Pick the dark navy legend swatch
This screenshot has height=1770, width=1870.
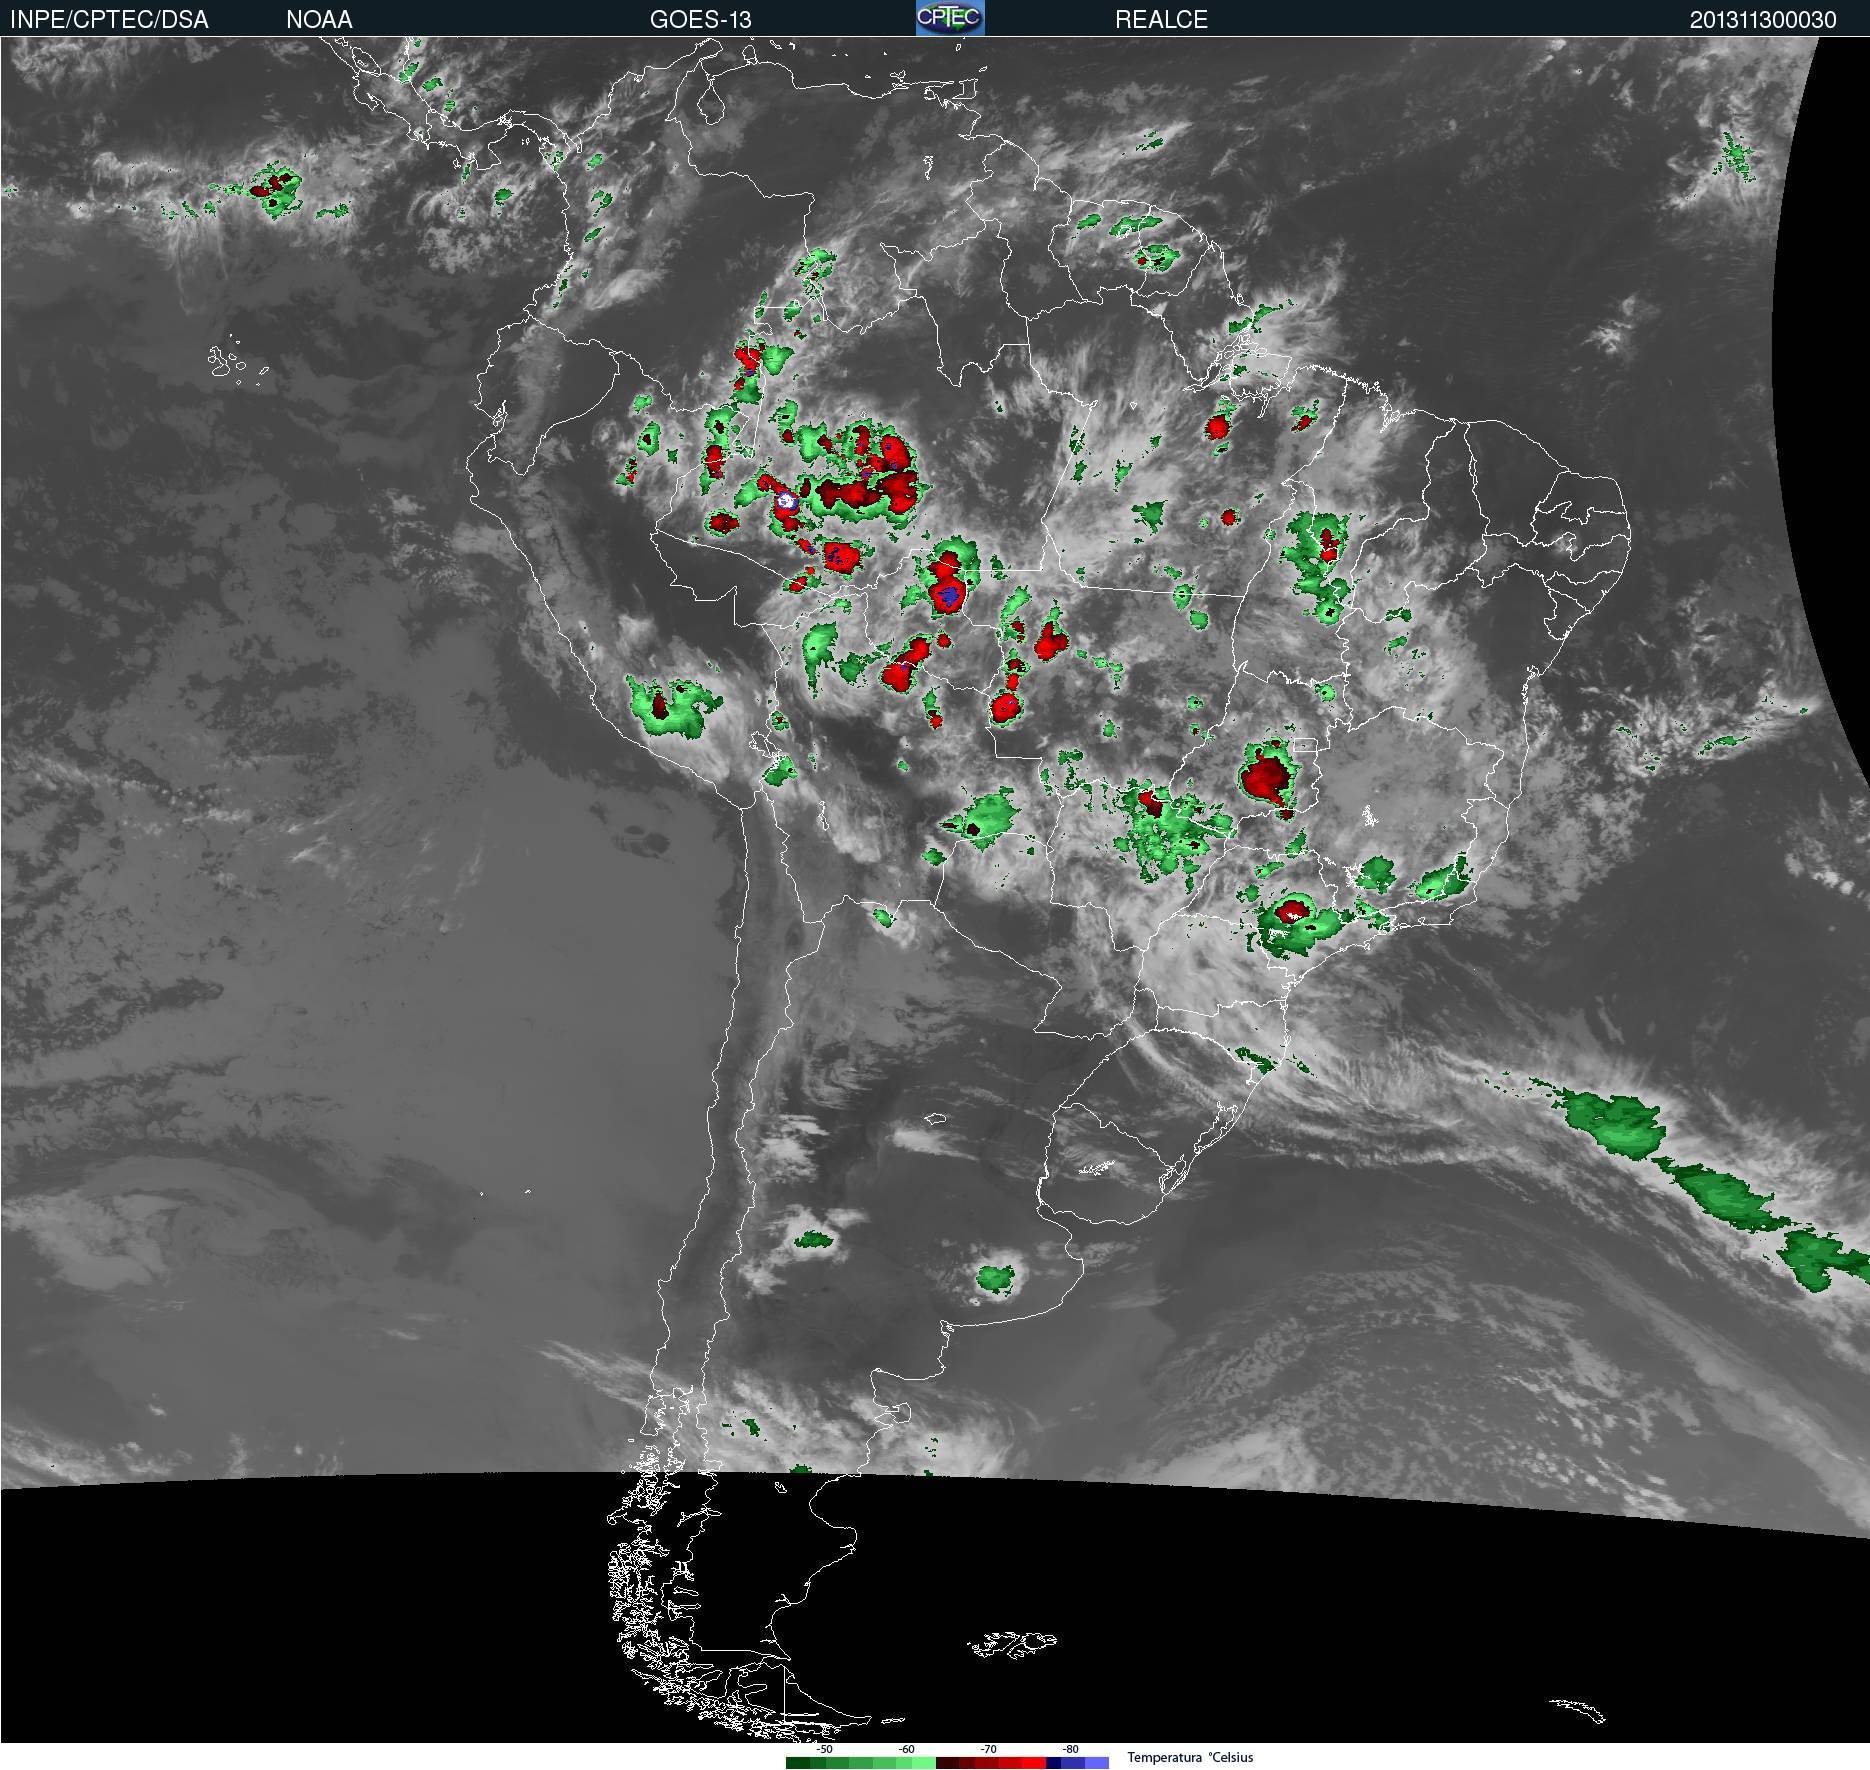click(x=1053, y=1763)
